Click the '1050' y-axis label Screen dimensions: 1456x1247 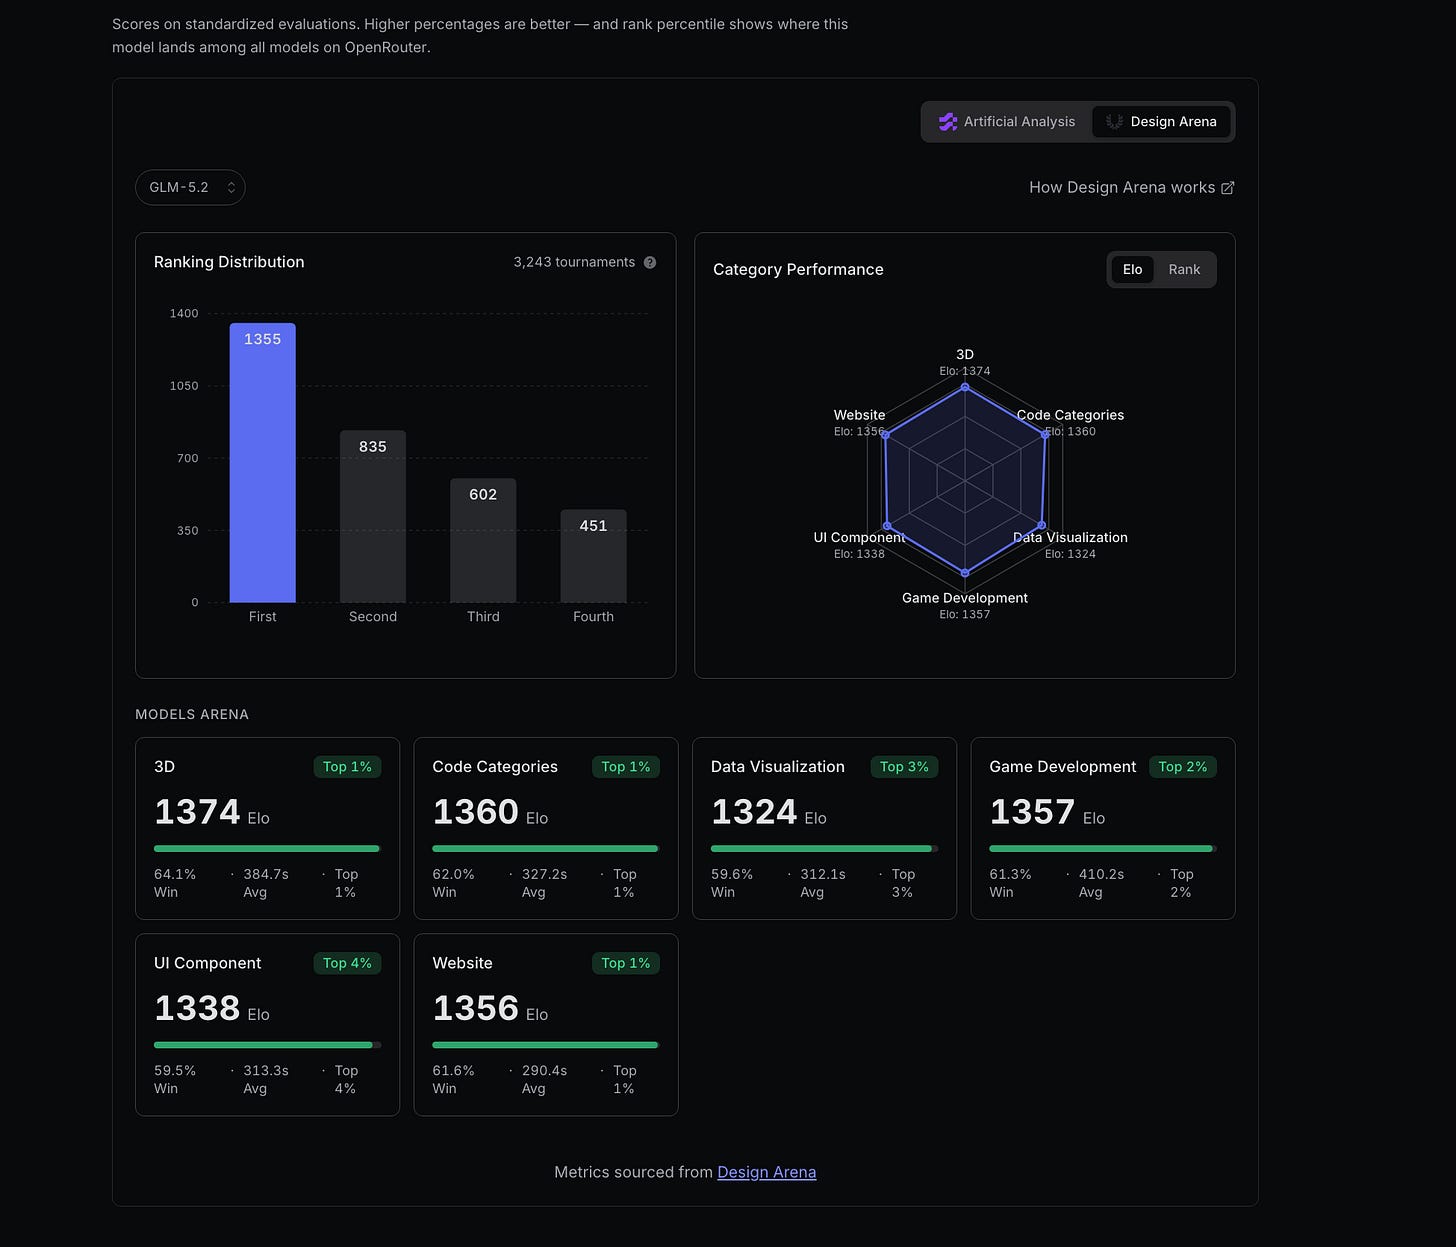pyautogui.click(x=184, y=386)
